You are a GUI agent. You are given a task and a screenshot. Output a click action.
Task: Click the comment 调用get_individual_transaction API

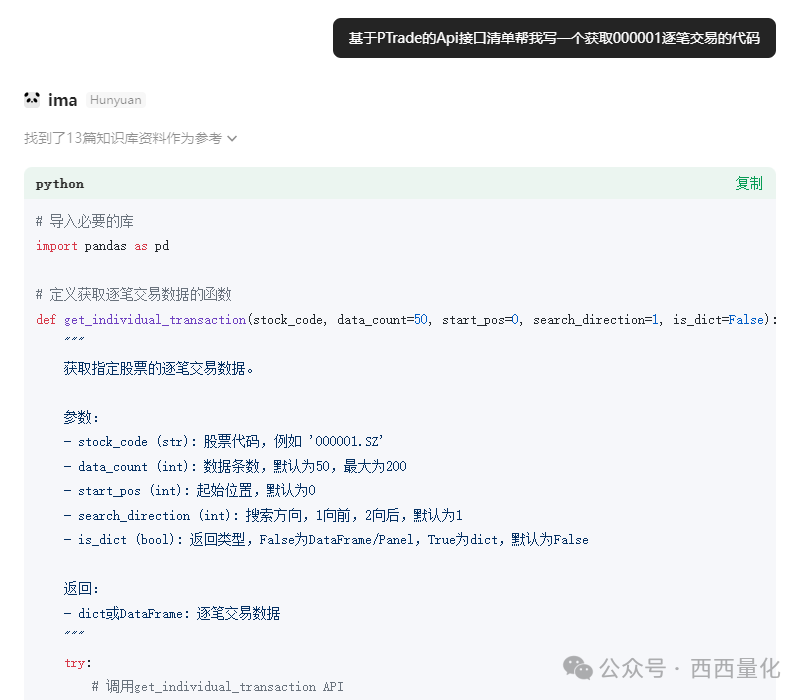pos(218,687)
